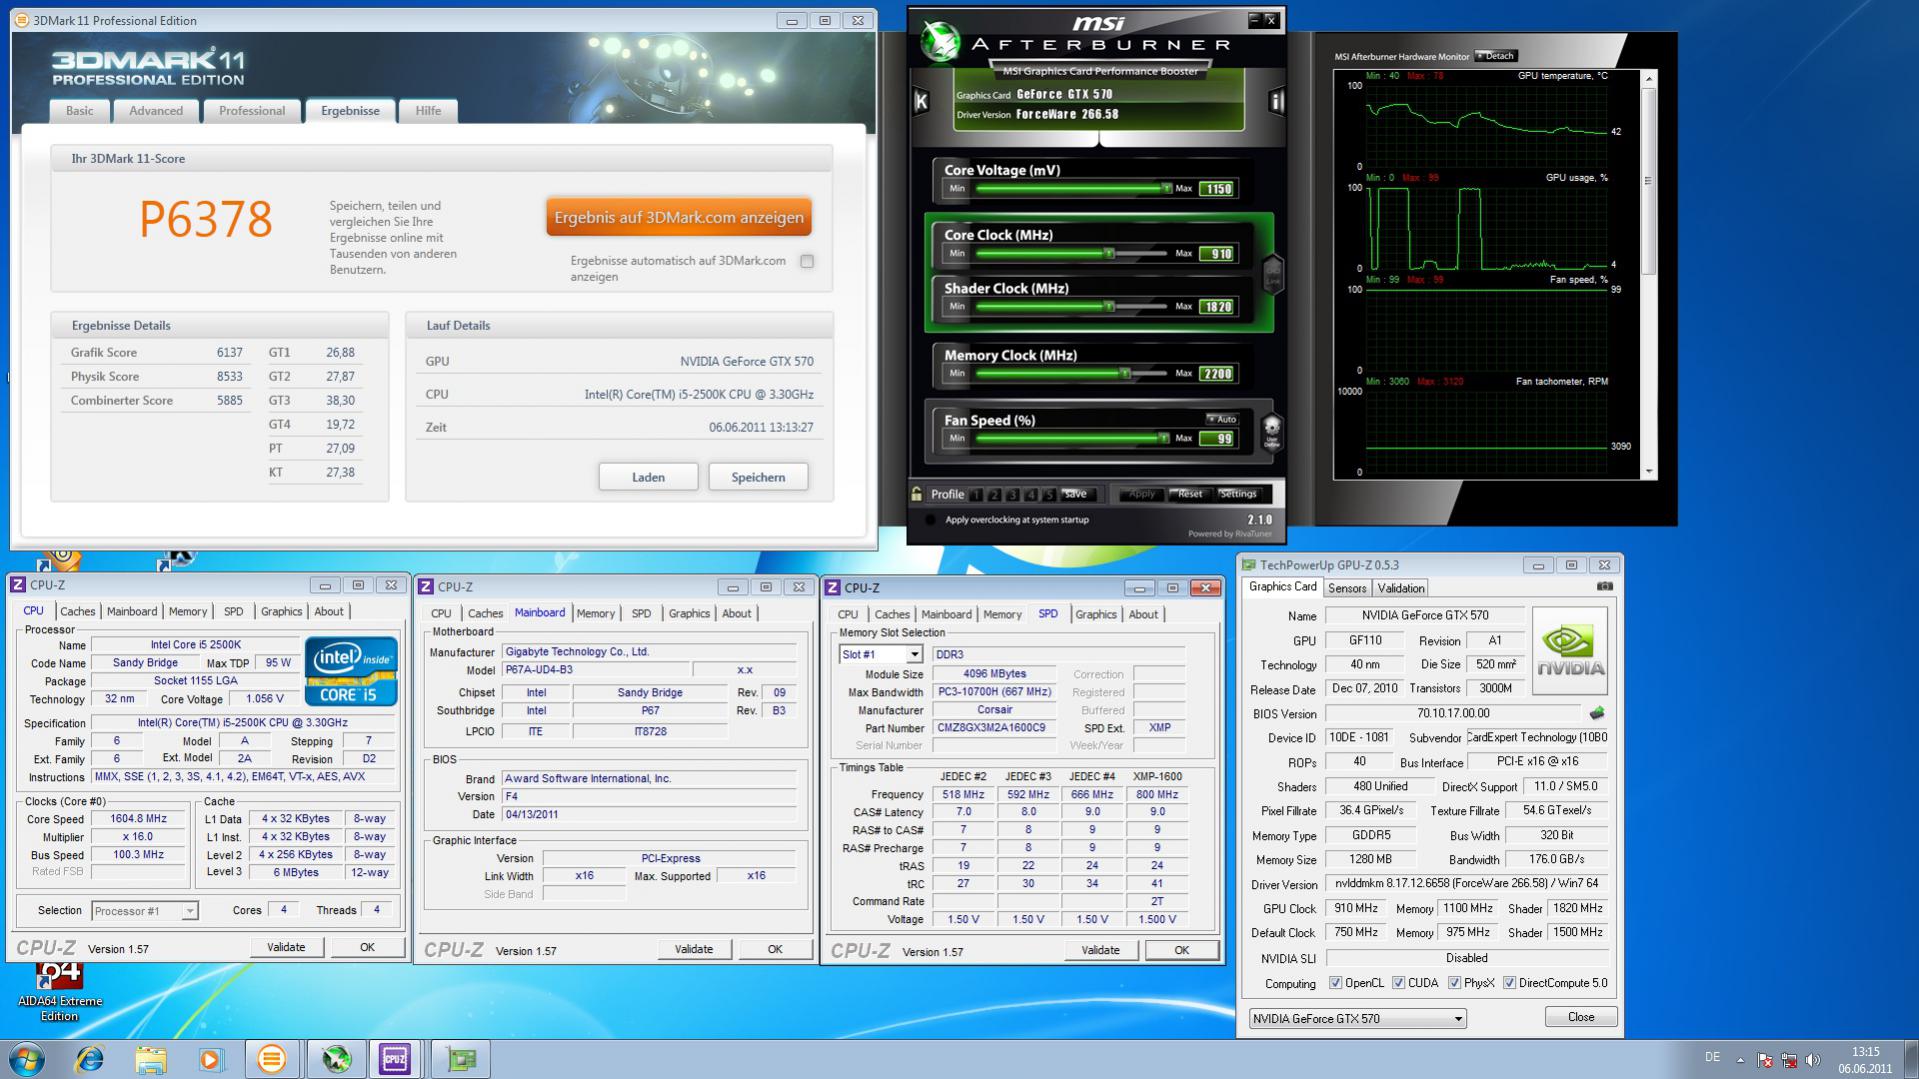Click the hardware monitor scroll-down arrow

tap(1649, 472)
